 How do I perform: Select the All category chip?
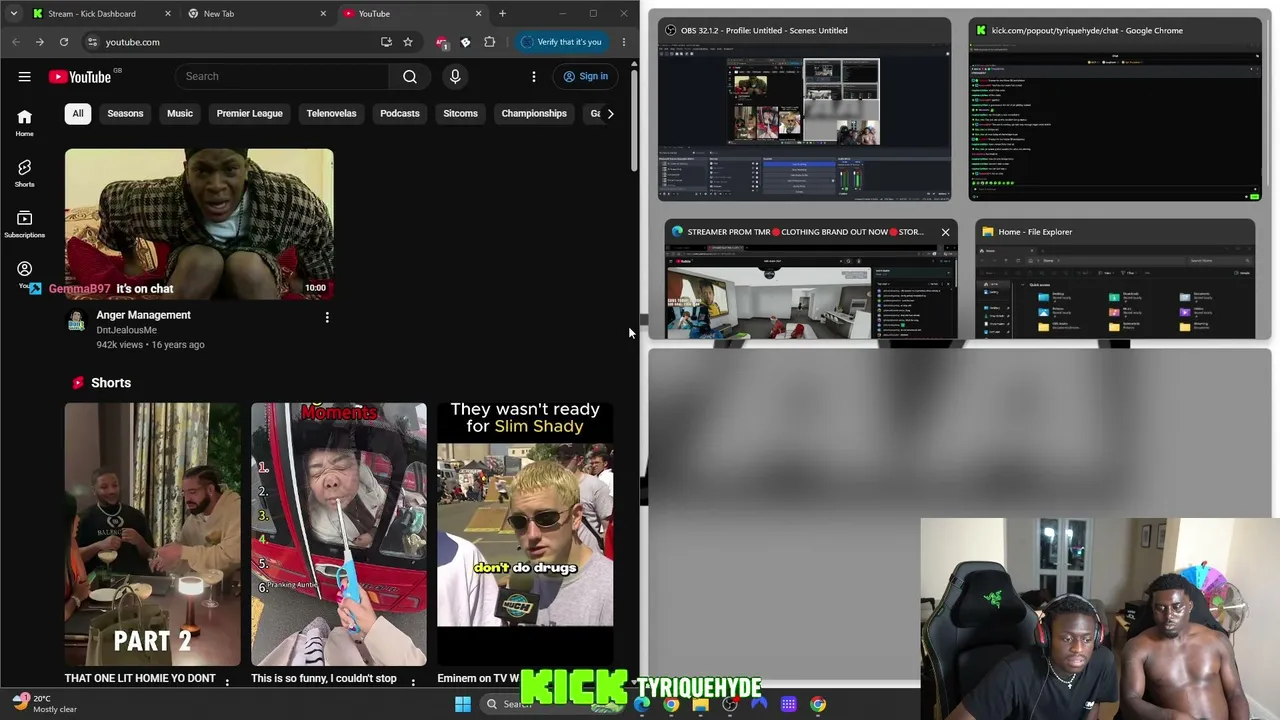tap(78, 113)
